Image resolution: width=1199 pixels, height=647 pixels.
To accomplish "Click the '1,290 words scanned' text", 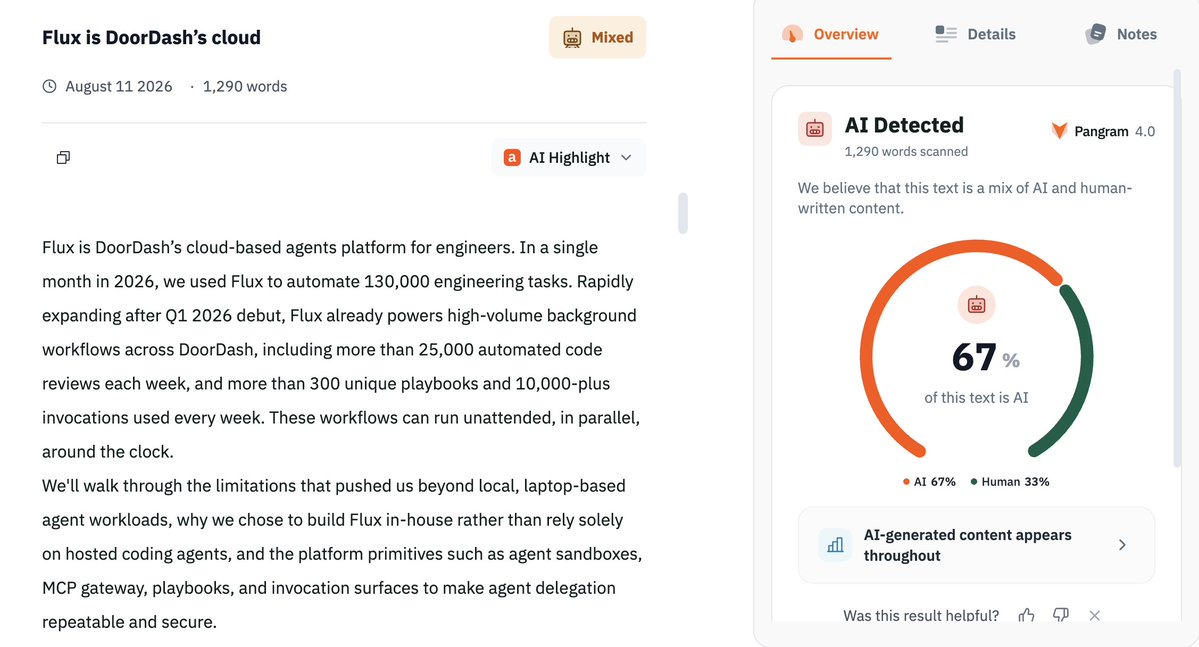I will pos(906,151).
